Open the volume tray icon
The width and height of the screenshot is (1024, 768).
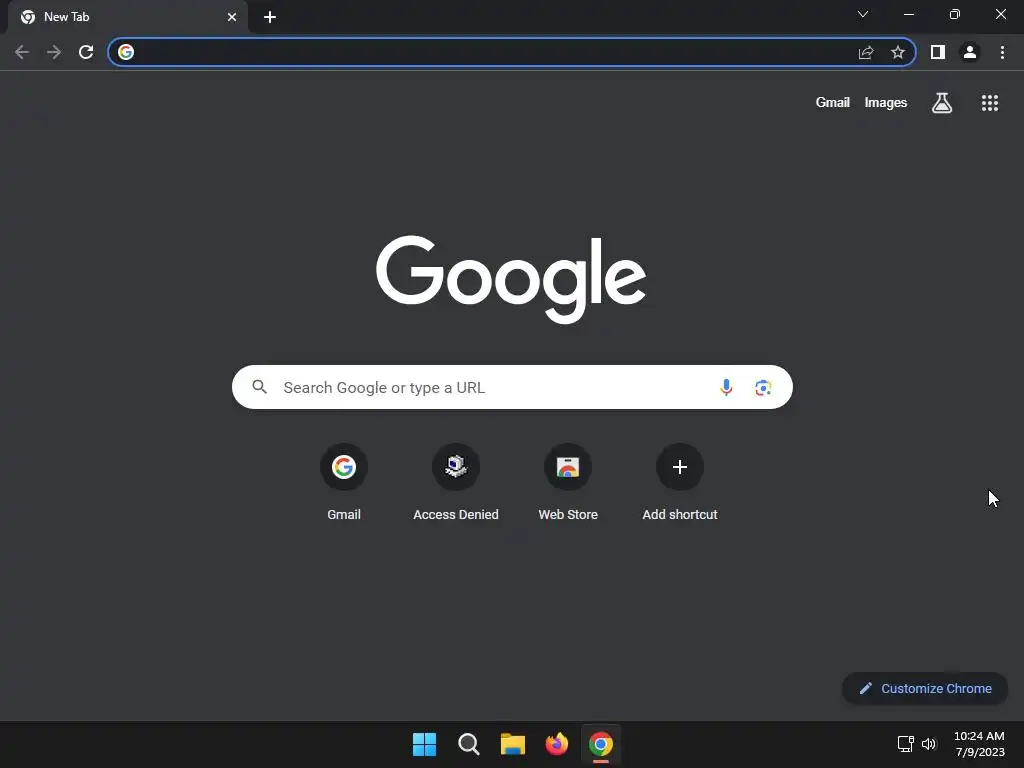point(929,744)
